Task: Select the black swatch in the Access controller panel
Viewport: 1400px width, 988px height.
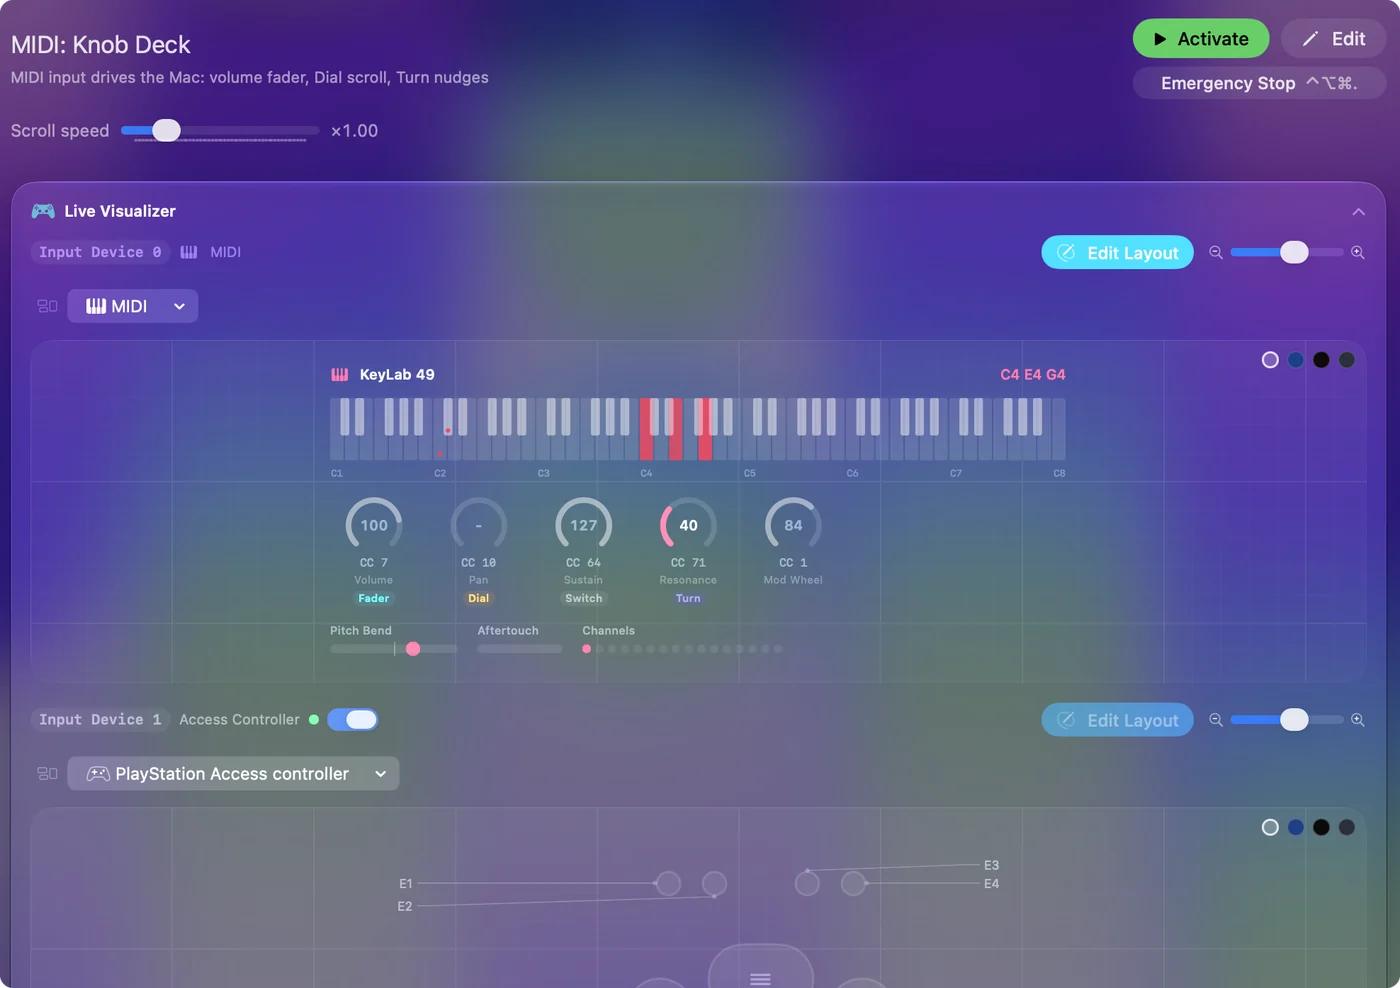Action: (1321, 827)
